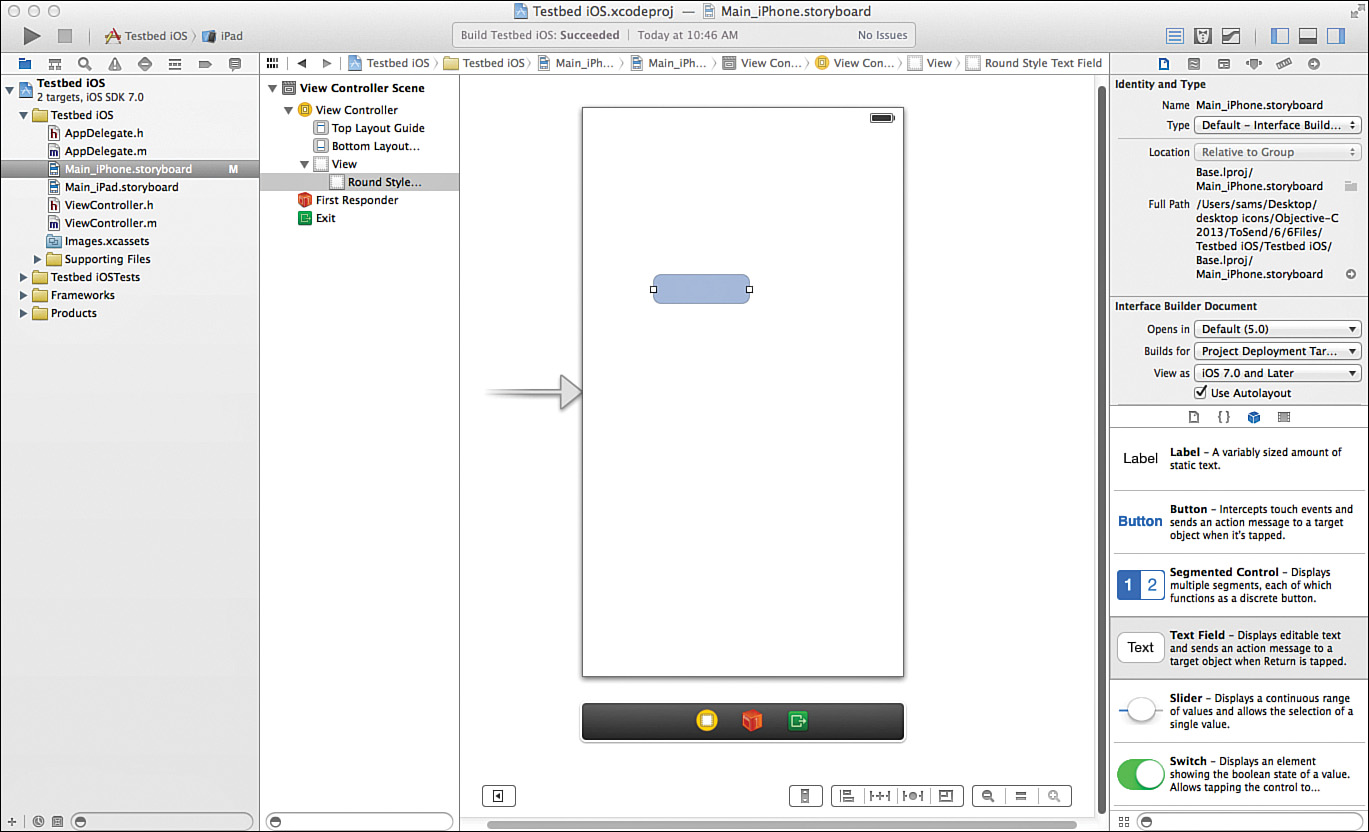This screenshot has height=832, width=1369.
Task: Open the Builds for dropdown
Action: (1278, 351)
